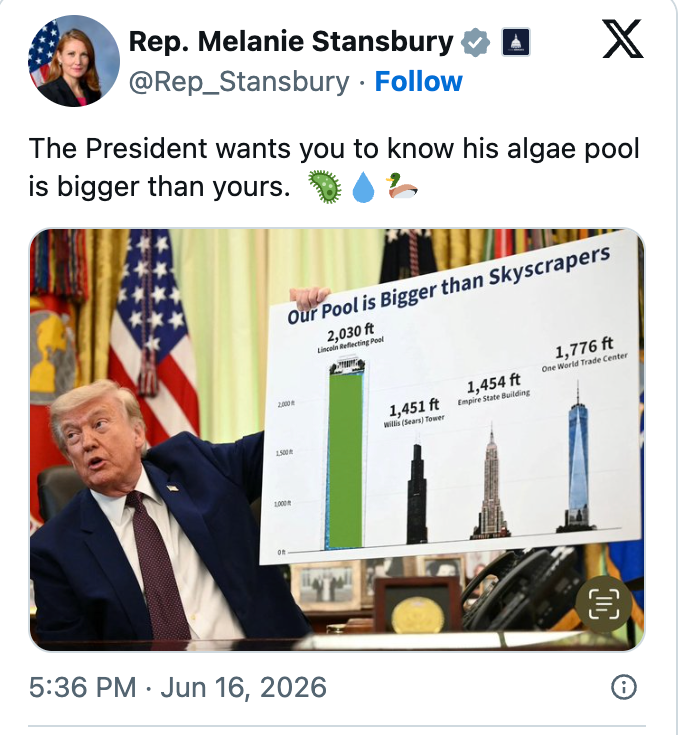
Task: Click the 'Our Pool is Bigger than Skyscrapers' heading
Action: pyautogui.click(x=448, y=285)
